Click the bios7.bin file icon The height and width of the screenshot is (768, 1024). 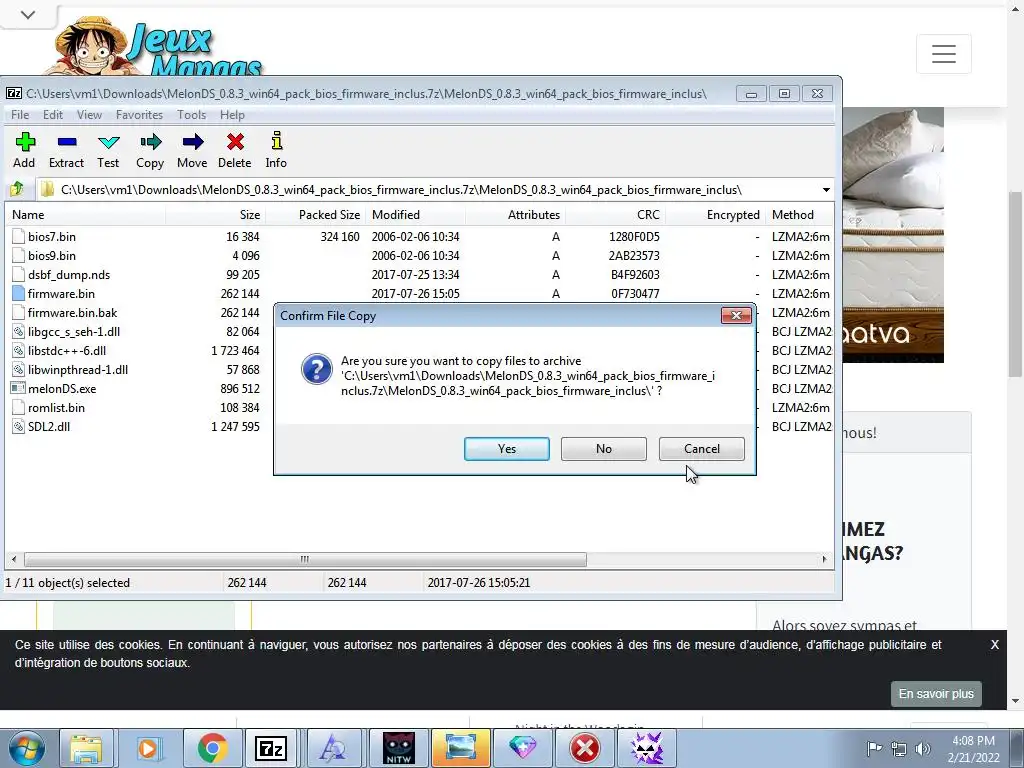pos(18,236)
